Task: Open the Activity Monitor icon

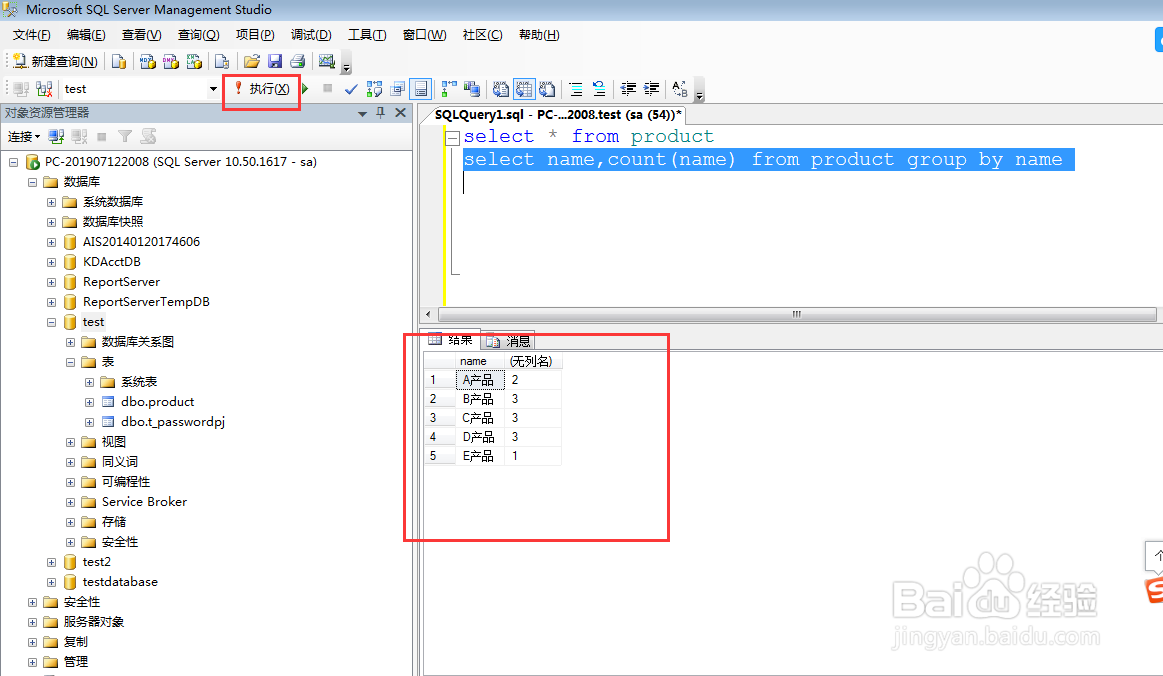Action: coord(326,62)
